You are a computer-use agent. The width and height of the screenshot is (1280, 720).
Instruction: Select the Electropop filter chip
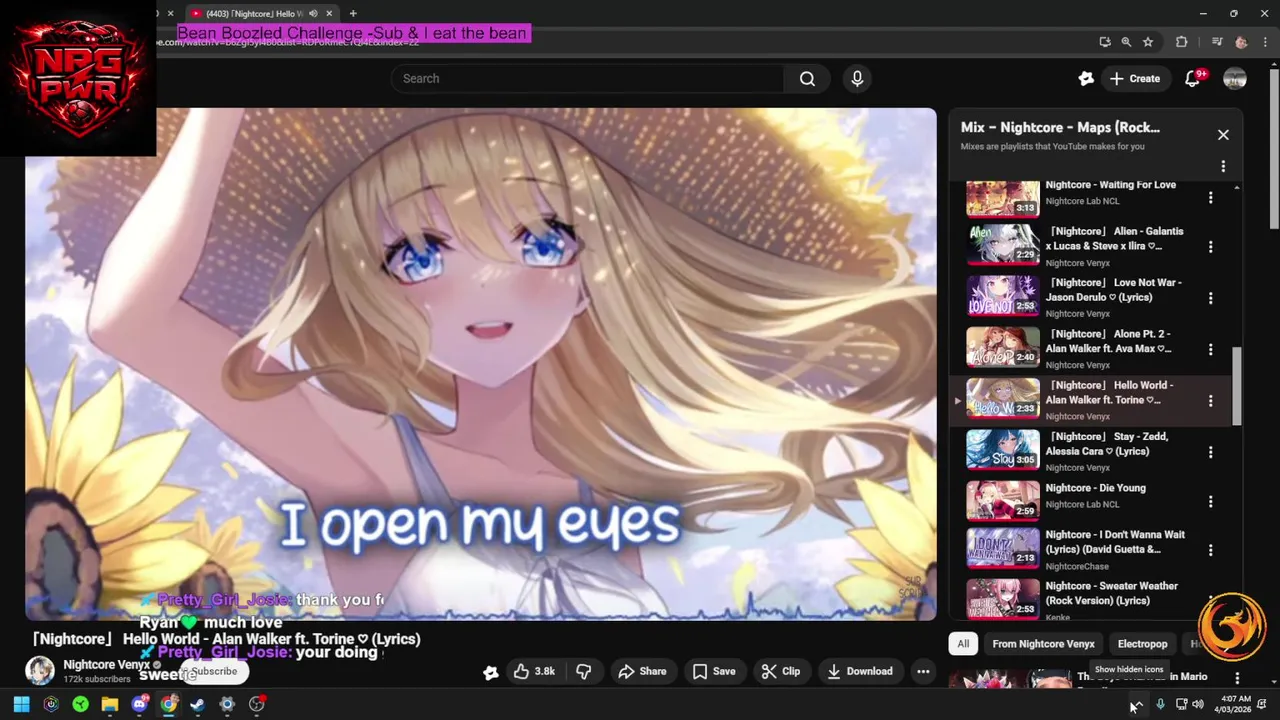coord(1142,644)
